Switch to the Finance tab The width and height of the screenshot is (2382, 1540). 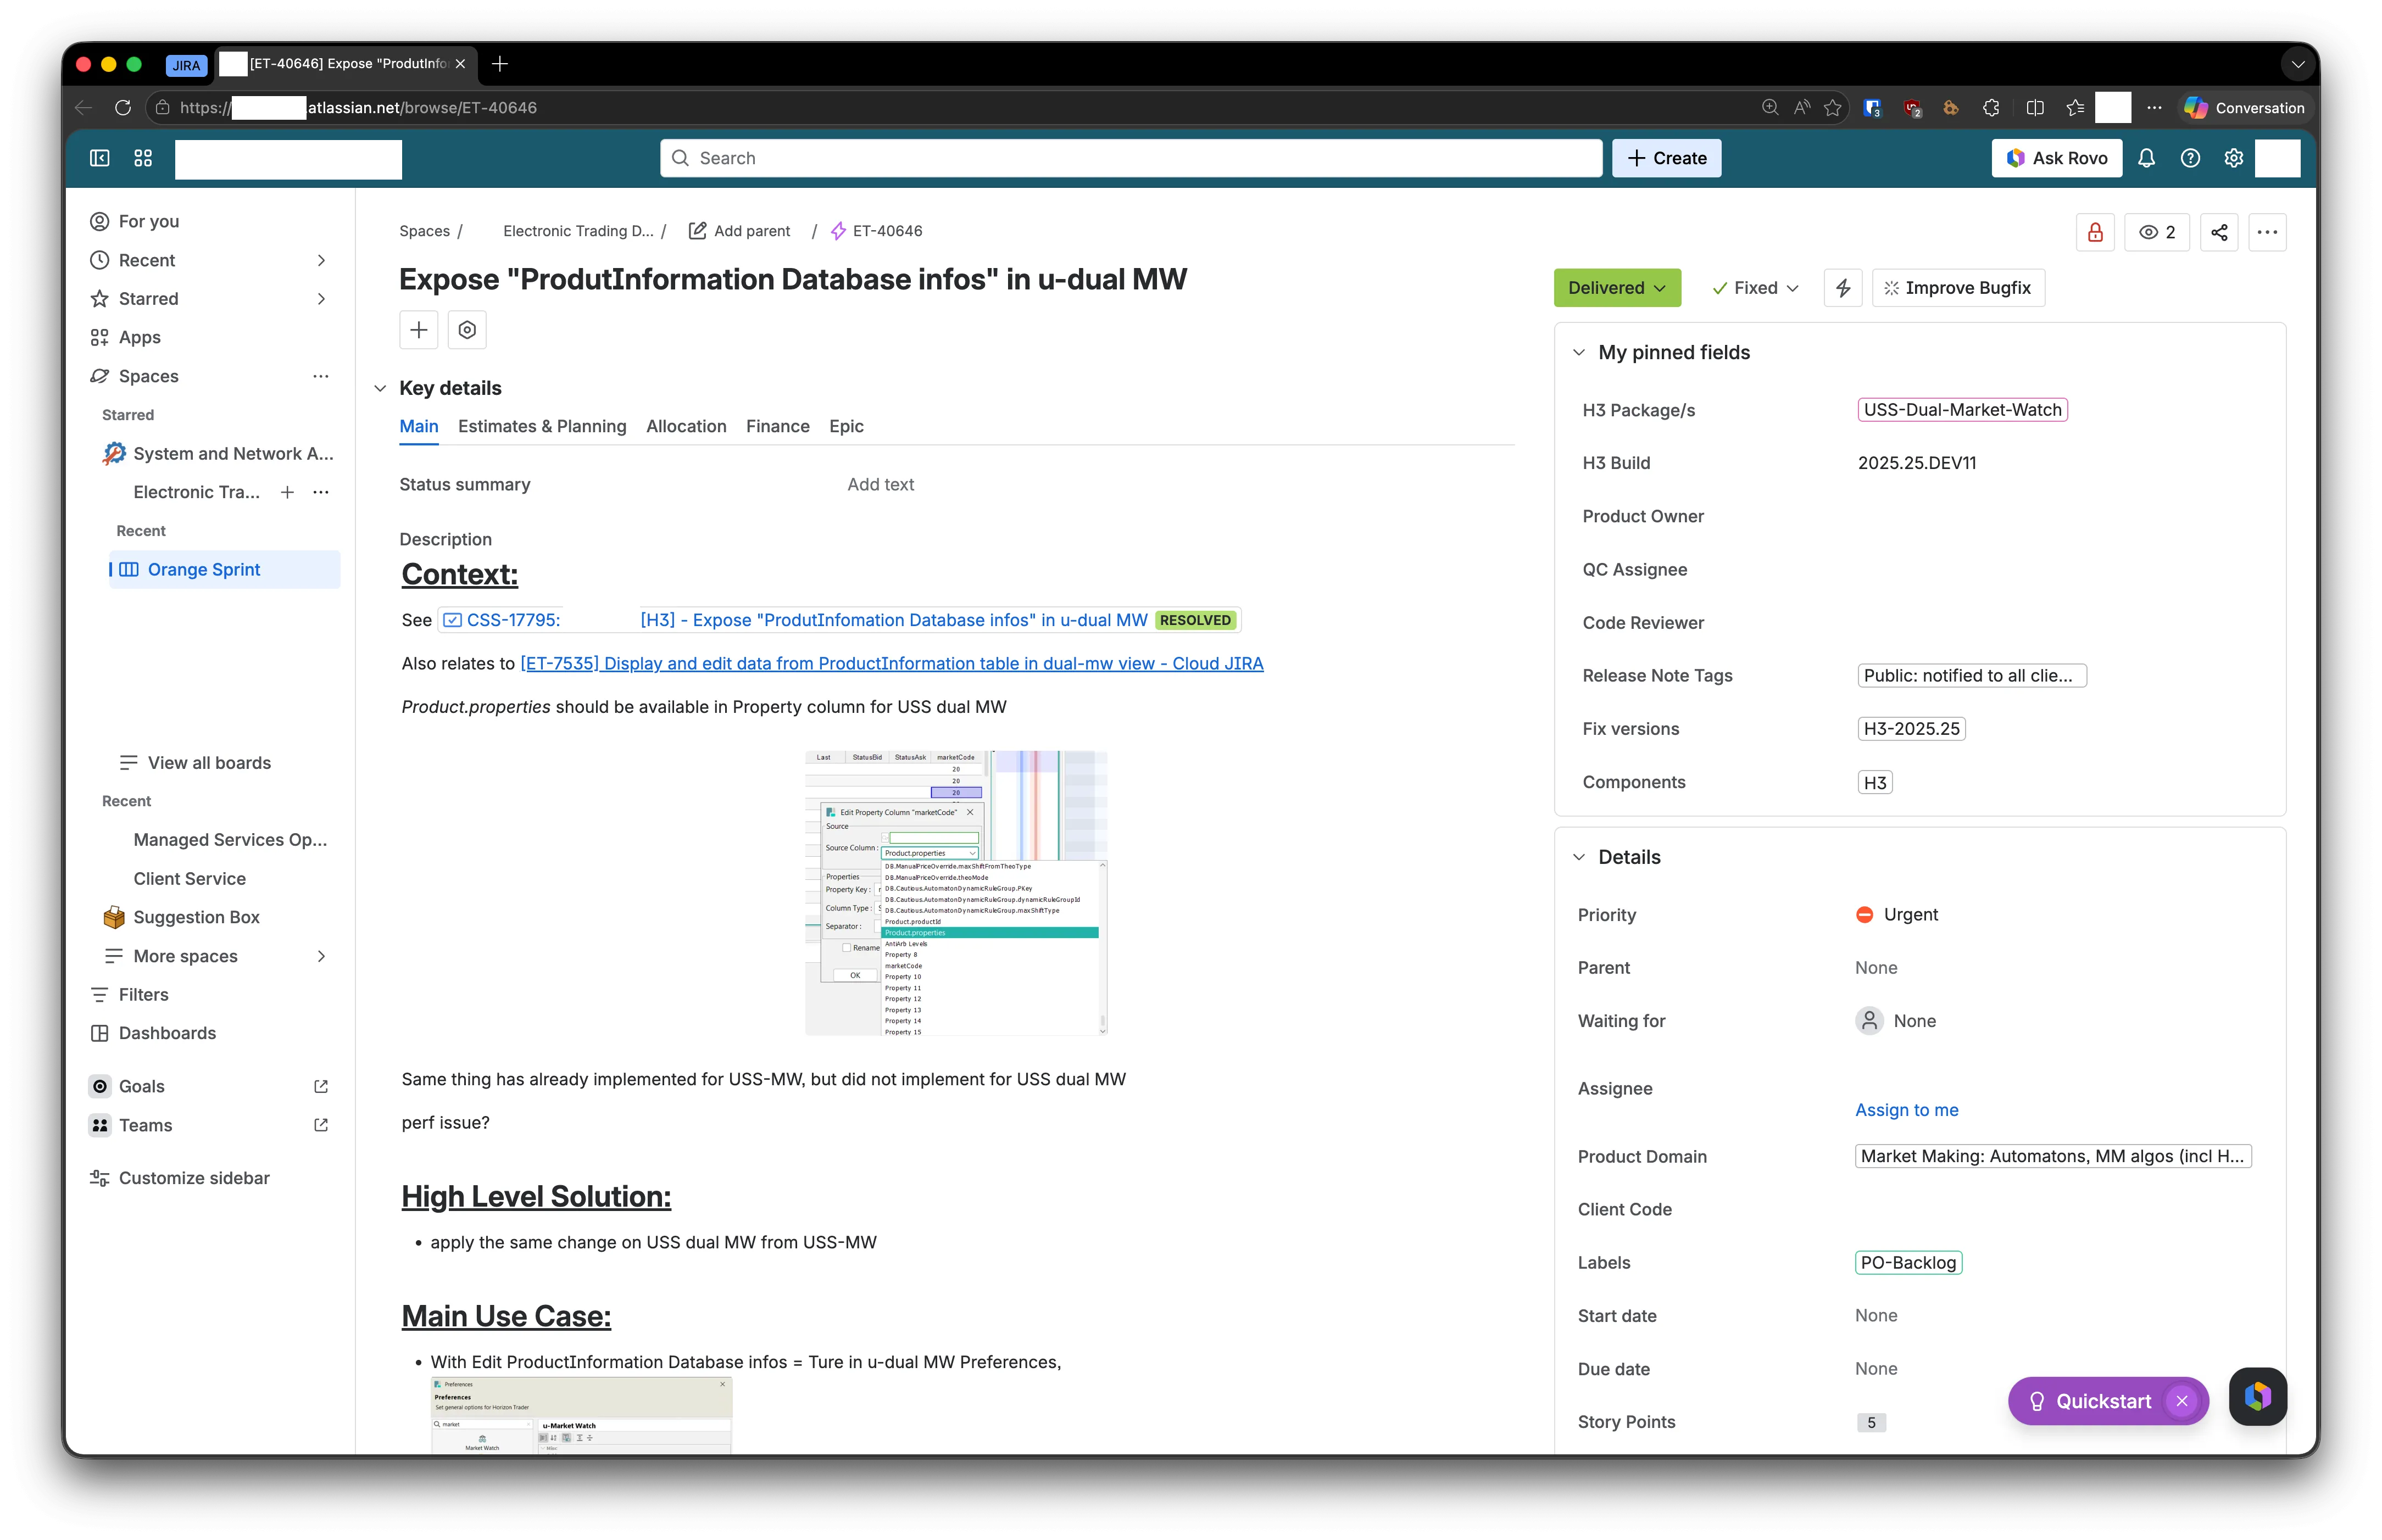point(777,426)
